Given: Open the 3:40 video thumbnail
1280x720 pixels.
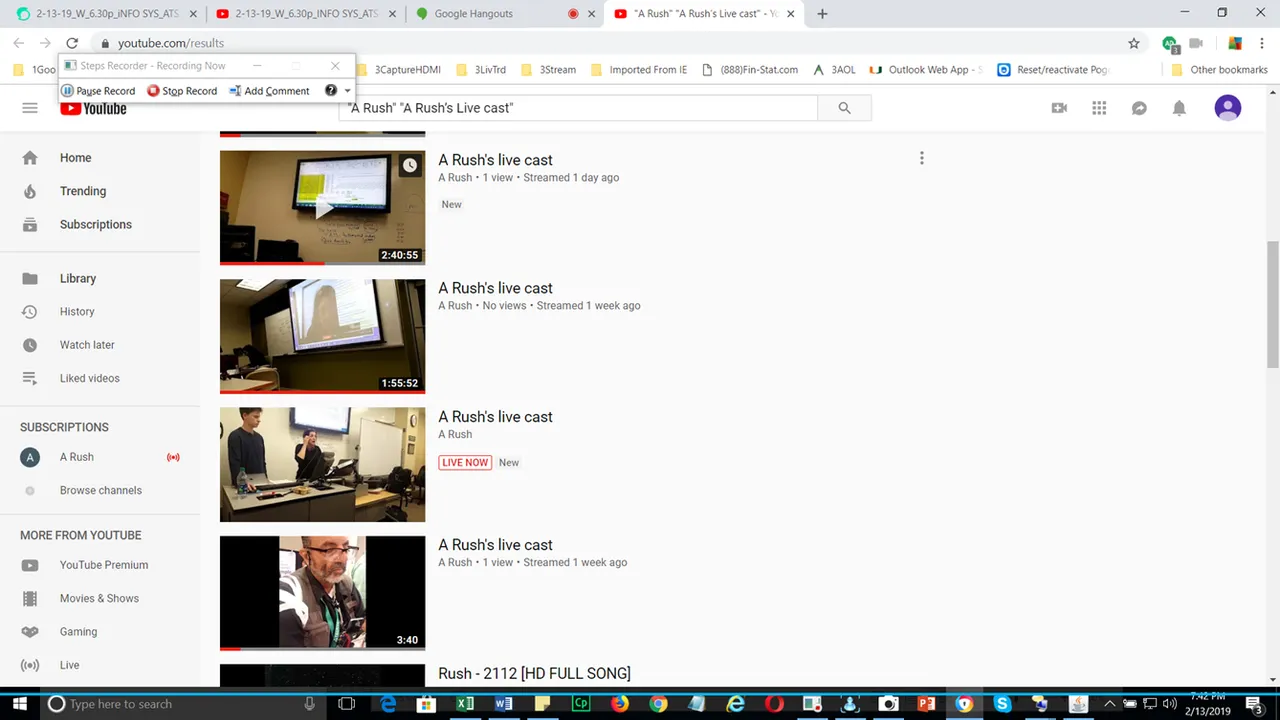Looking at the screenshot, I should click(x=322, y=593).
